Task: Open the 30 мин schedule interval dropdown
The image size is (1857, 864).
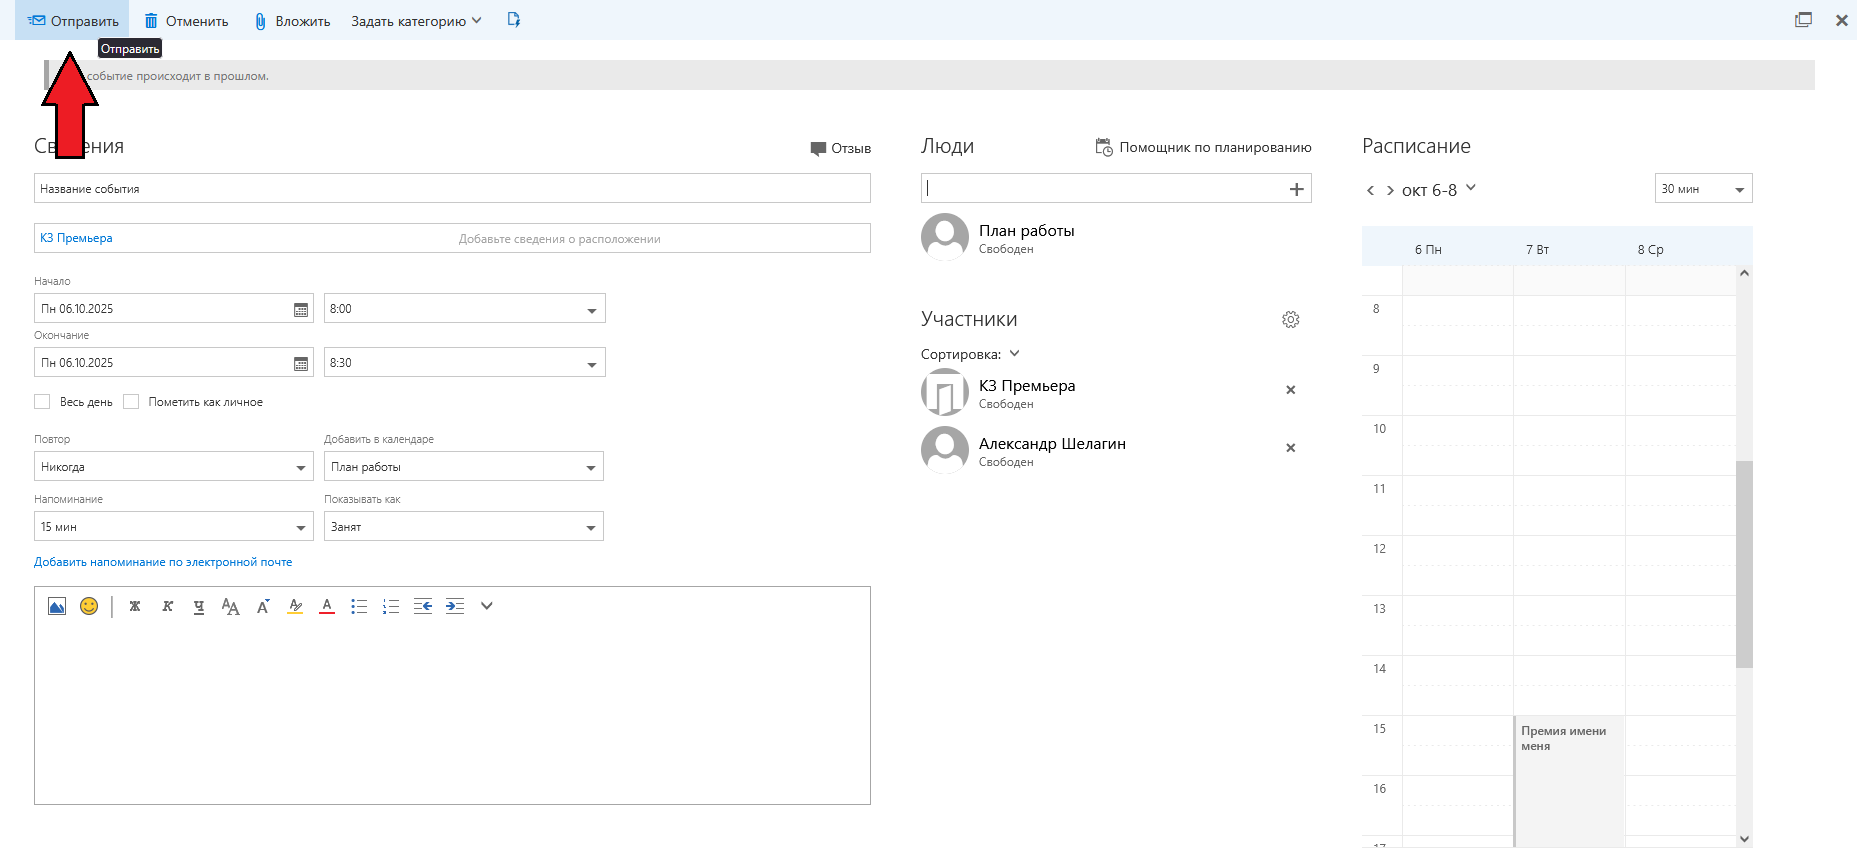Action: point(1703,189)
